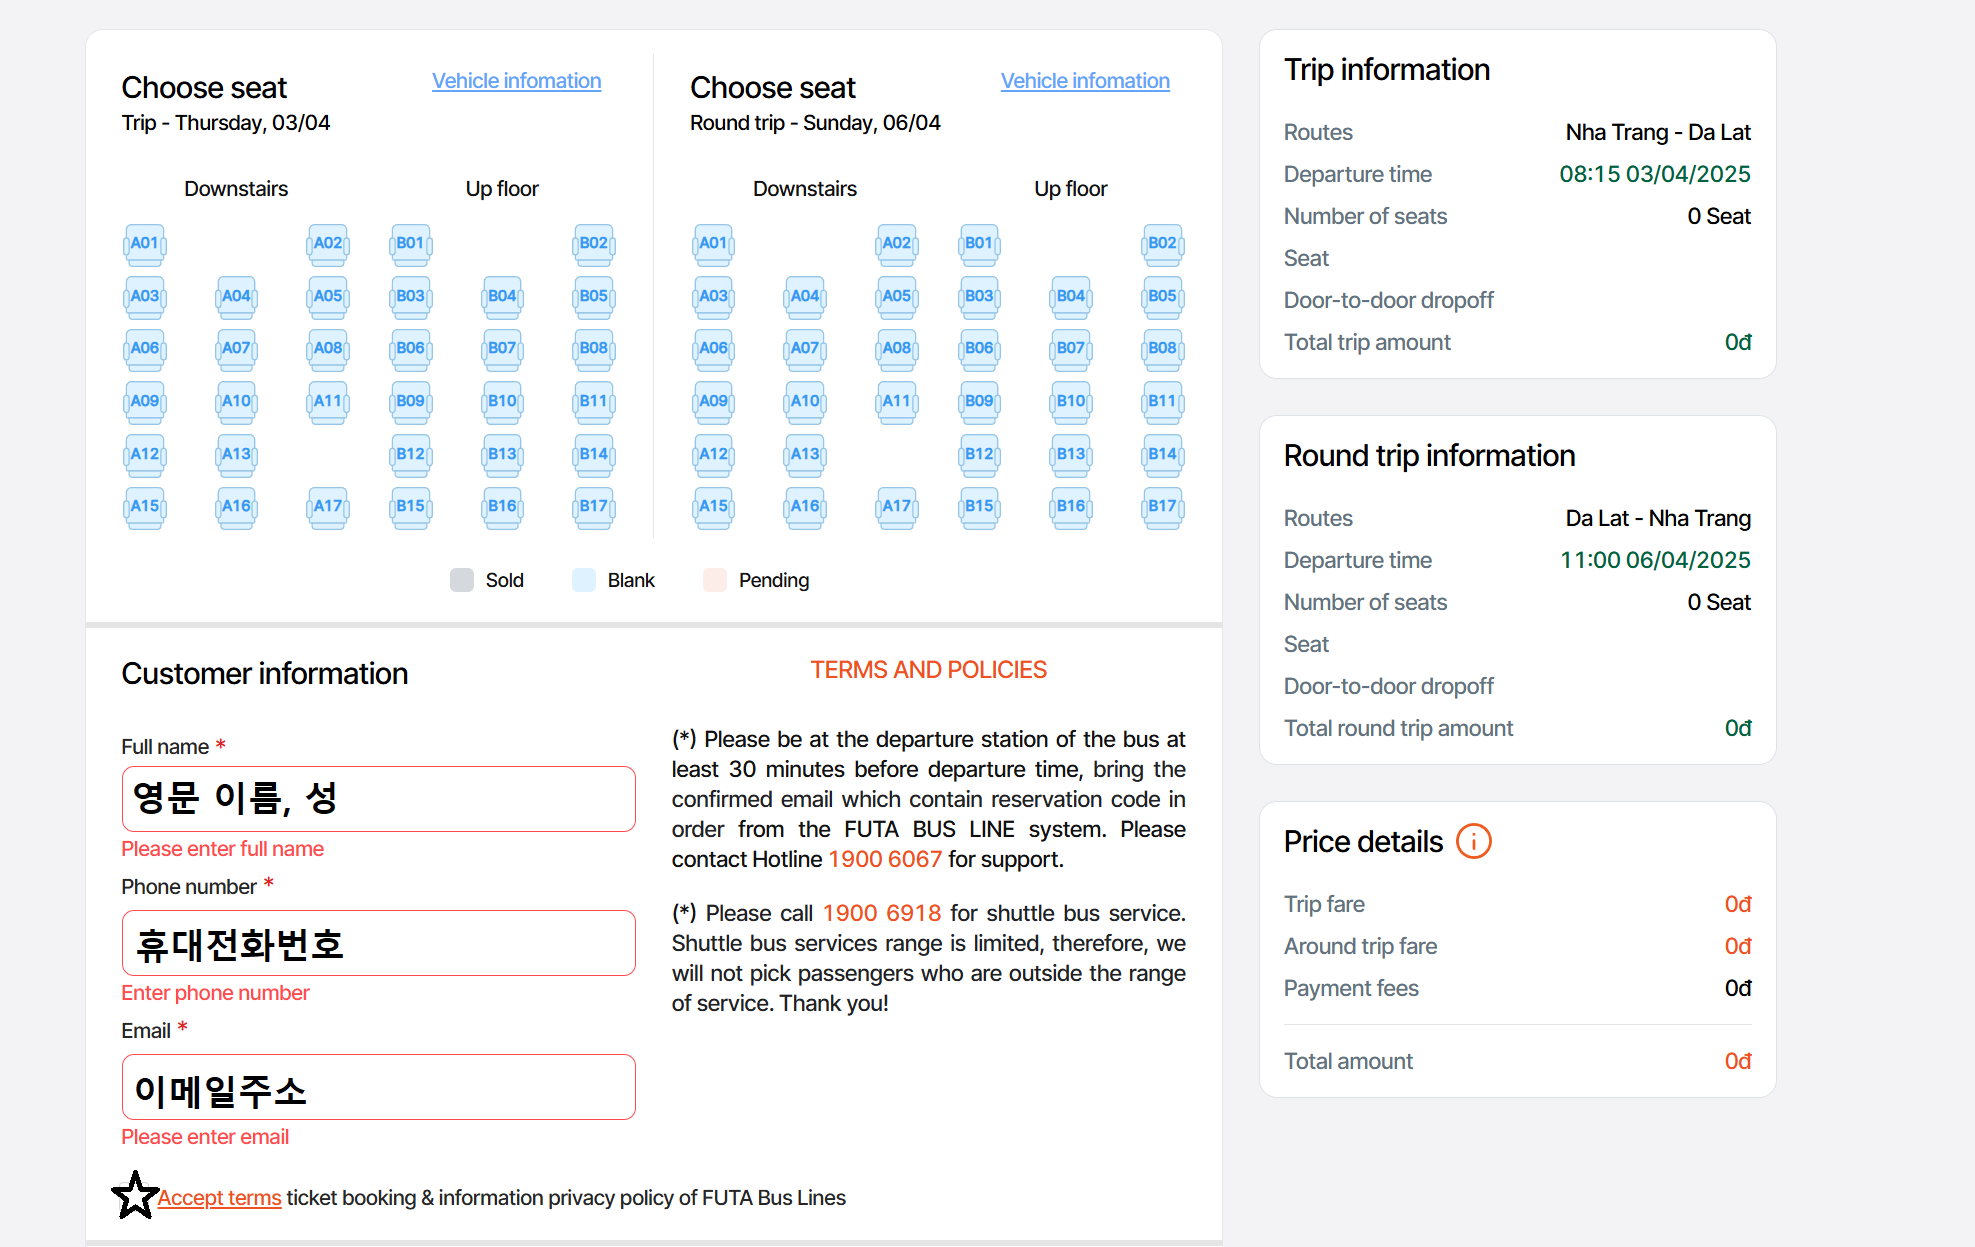The height and width of the screenshot is (1247, 1975).
Task: Select seat A11 on outbound trip
Action: click(x=328, y=402)
